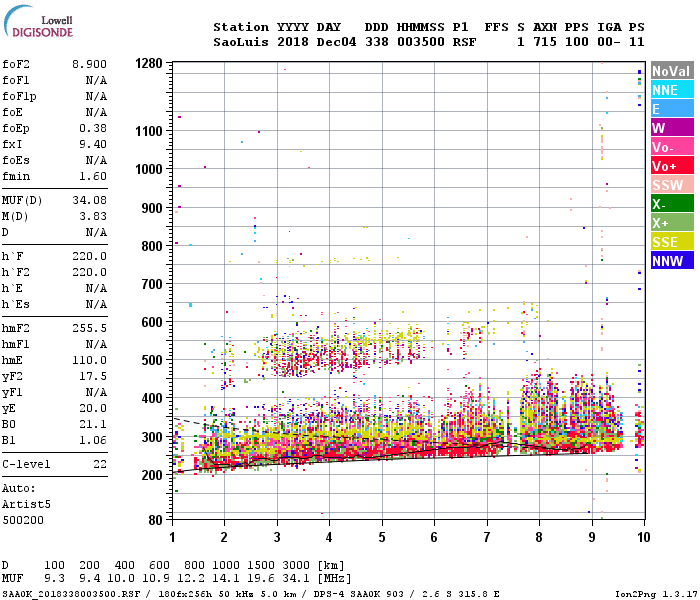Viewport: 700px width, 600px height.
Task: Click the DDD value 338
Action: click(x=377, y=42)
